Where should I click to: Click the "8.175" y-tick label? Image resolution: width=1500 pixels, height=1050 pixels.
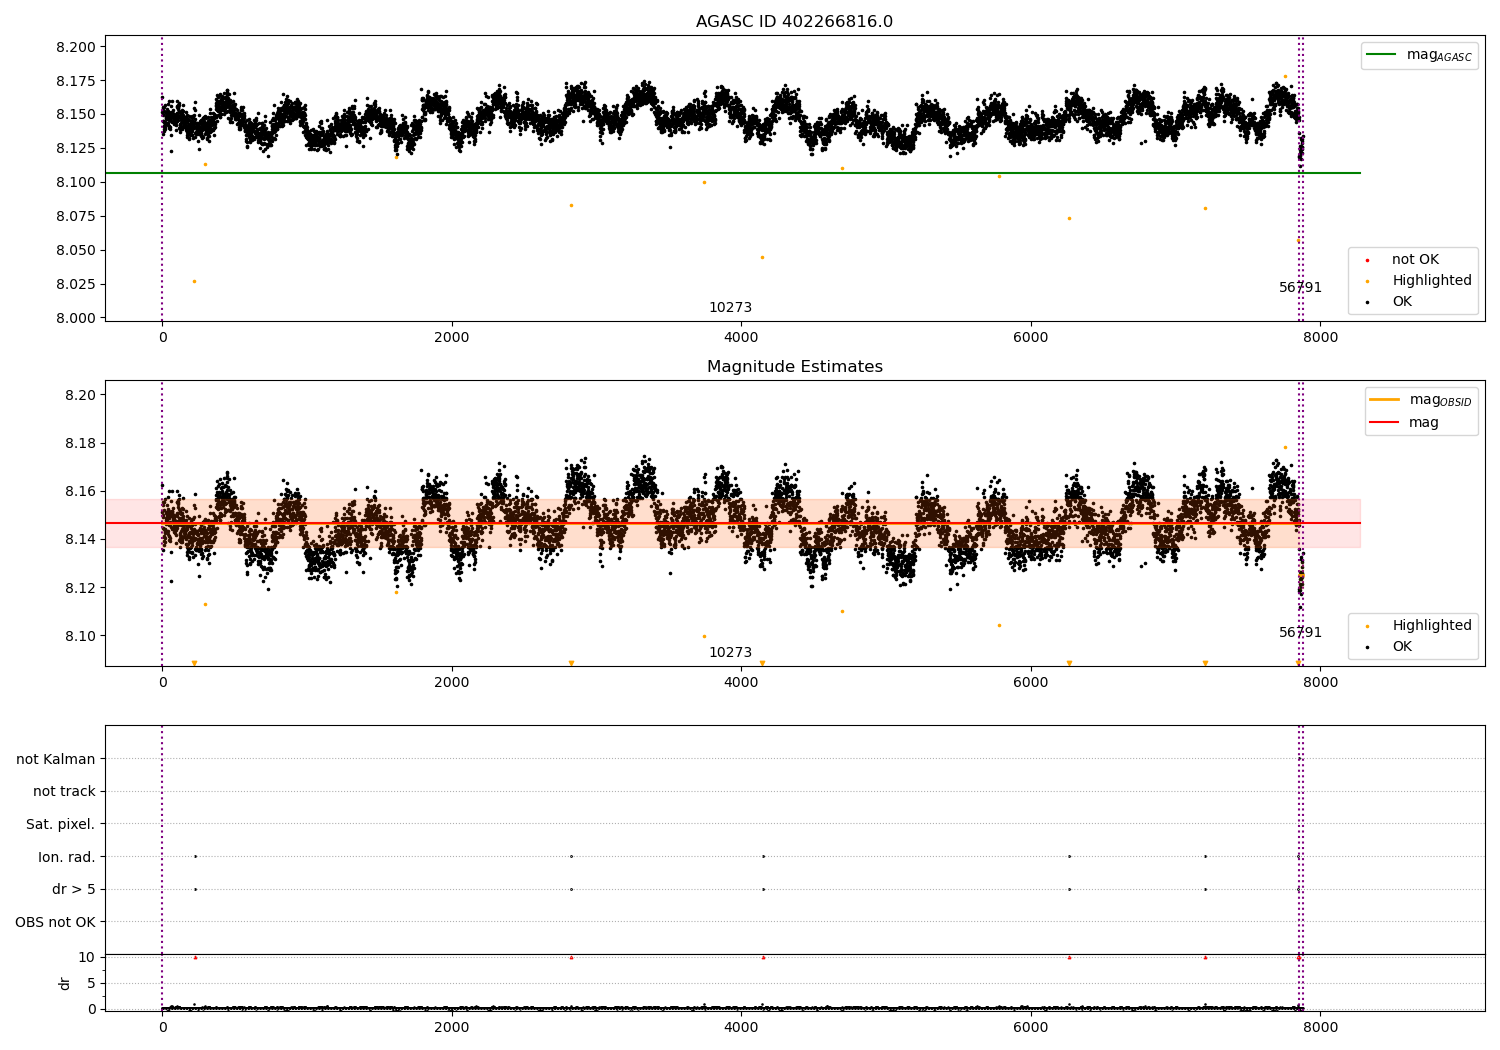(76, 81)
